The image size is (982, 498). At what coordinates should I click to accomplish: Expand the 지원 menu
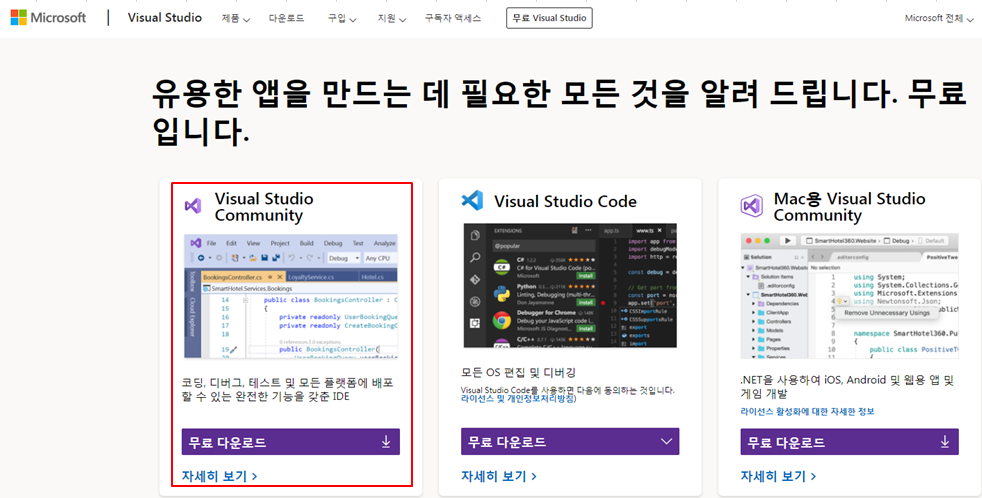click(x=391, y=18)
